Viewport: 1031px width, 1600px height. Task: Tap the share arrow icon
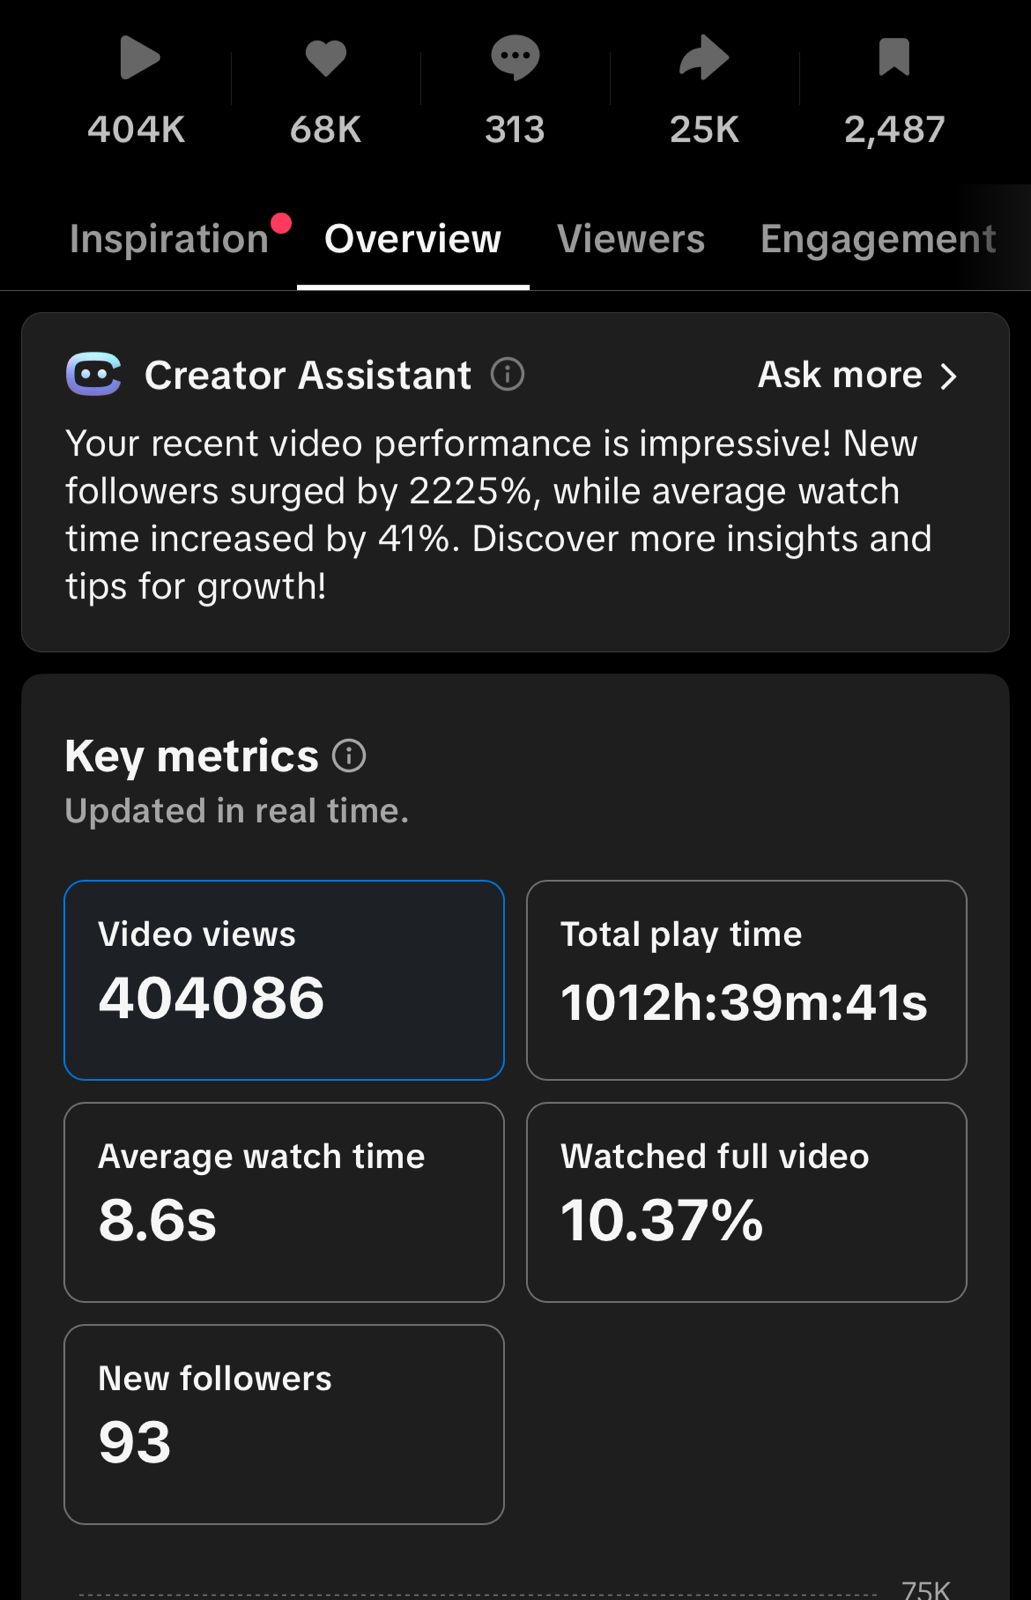pos(704,58)
